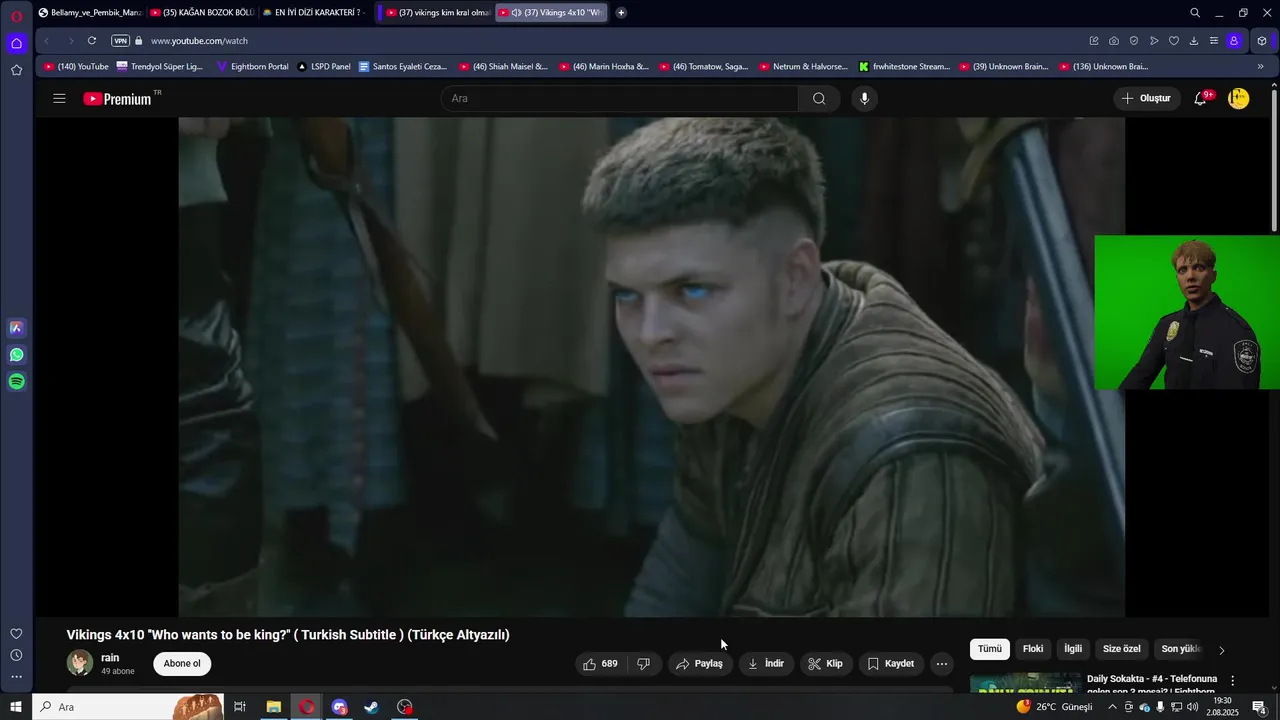Click the YouTube search box
The width and height of the screenshot is (1280, 720).
pyautogui.click(x=619, y=98)
